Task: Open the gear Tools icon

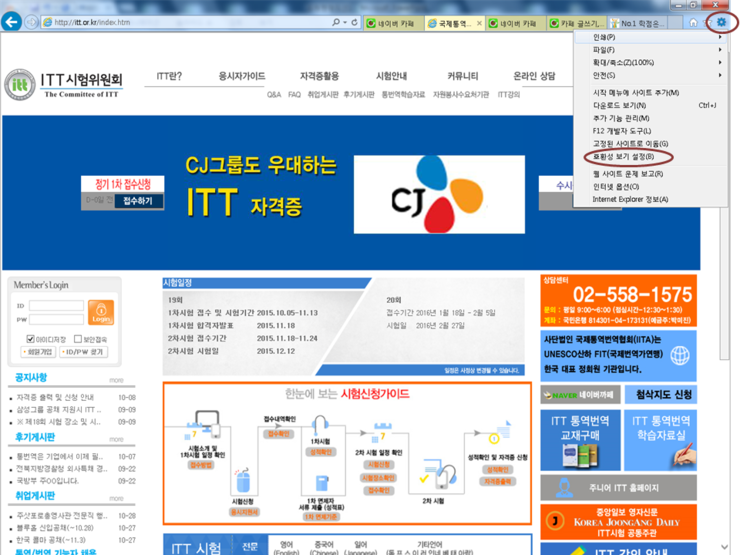Action: [x=721, y=22]
